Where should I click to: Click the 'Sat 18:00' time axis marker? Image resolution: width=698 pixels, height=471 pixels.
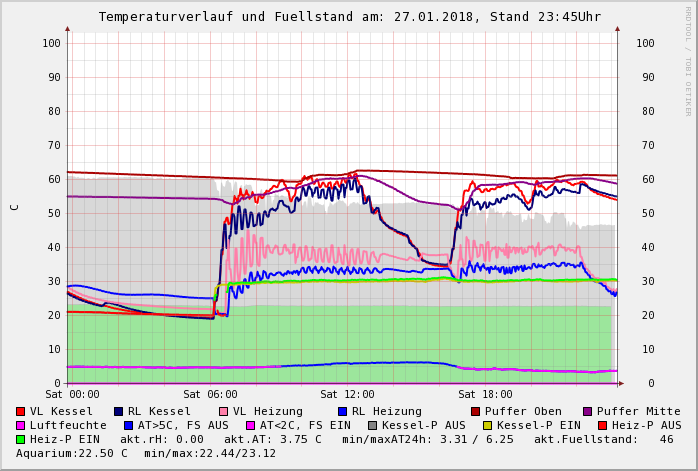coord(485,395)
